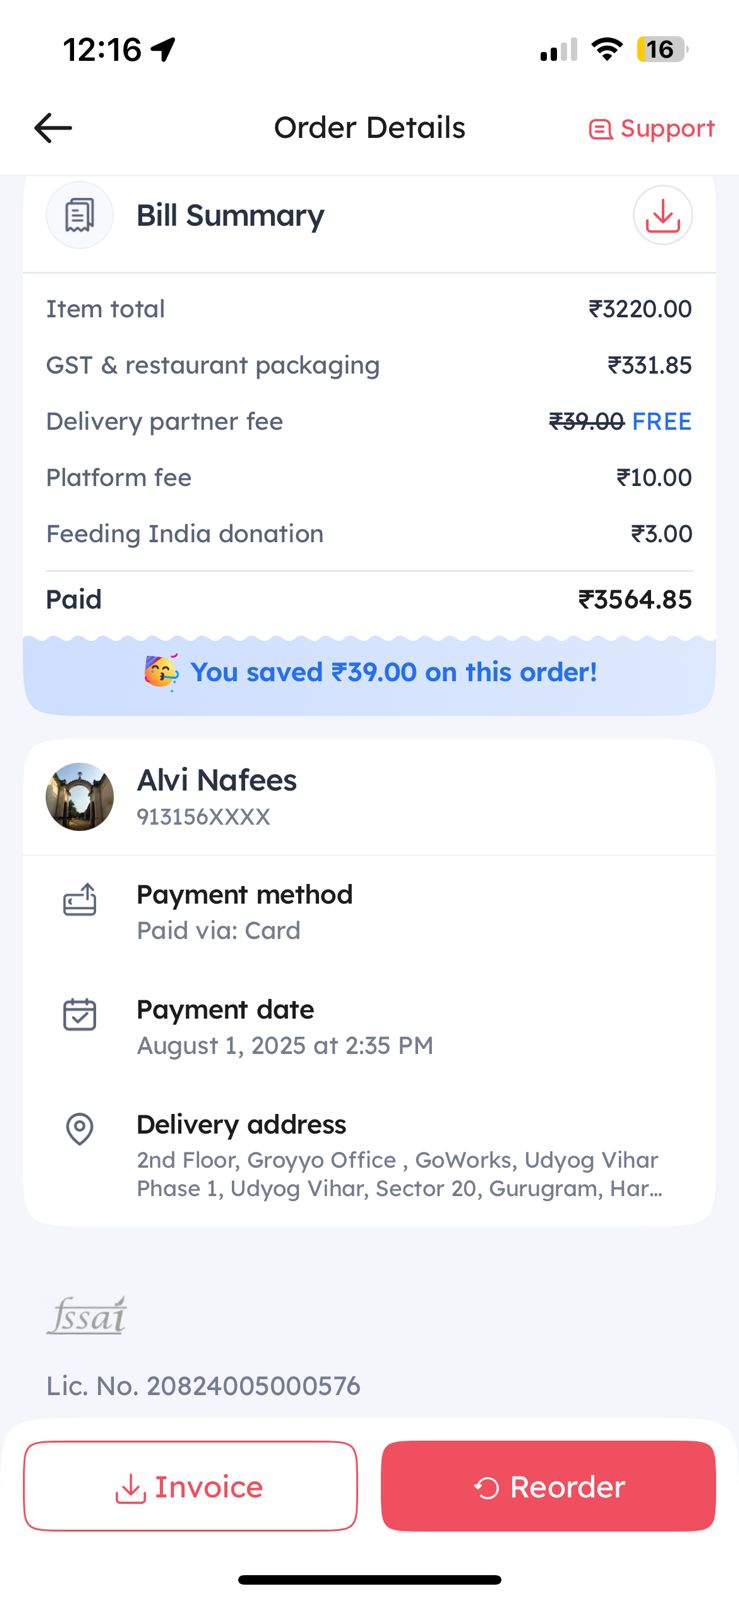The width and height of the screenshot is (739, 1600).
Task: Download the bill summary
Action: click(x=662, y=216)
